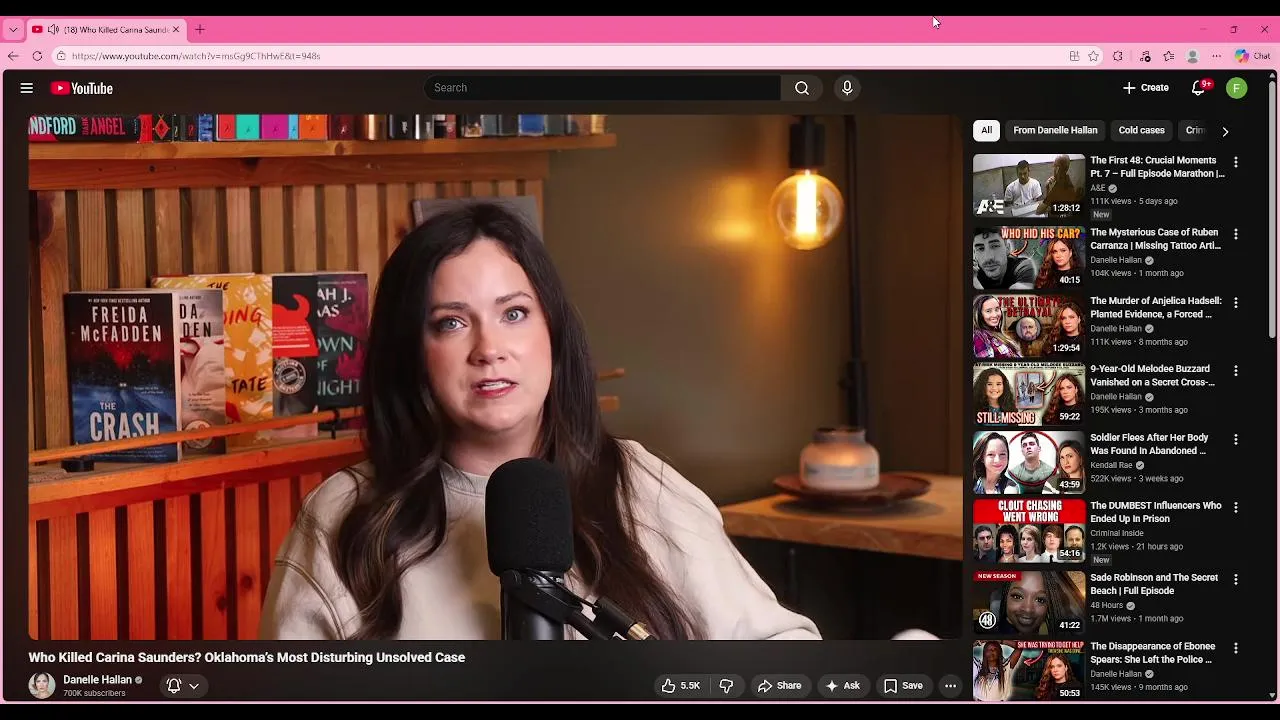The image size is (1280, 720).
Task: Click the Create button
Action: [x=1145, y=88]
